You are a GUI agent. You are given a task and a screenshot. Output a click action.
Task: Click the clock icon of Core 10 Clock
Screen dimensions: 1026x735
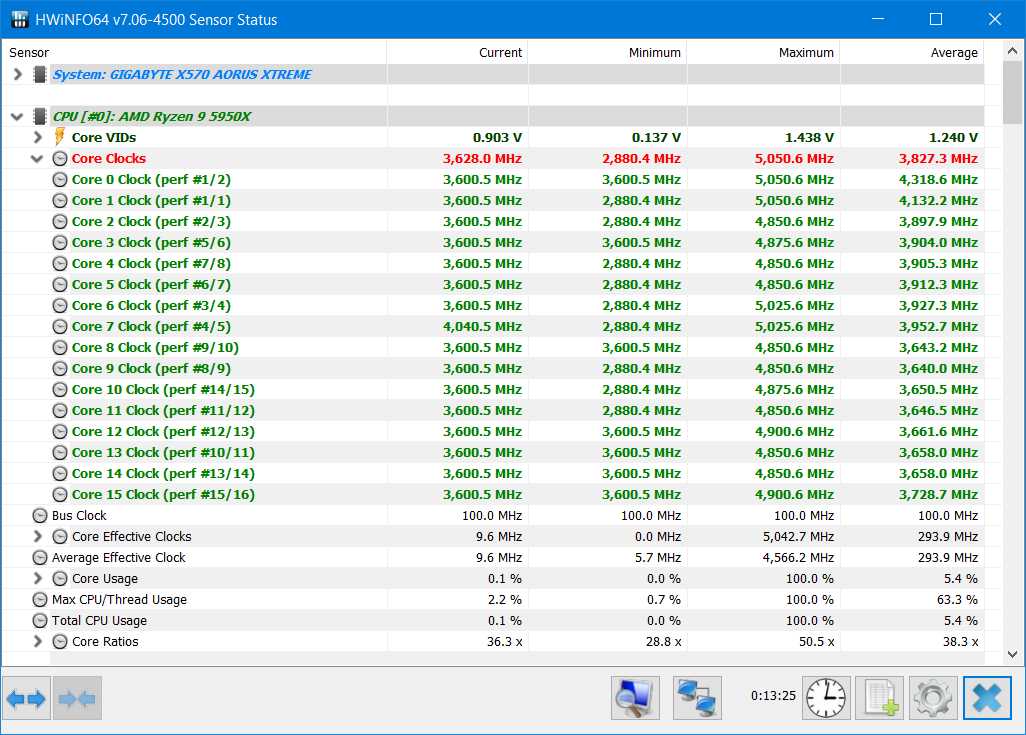[60, 389]
